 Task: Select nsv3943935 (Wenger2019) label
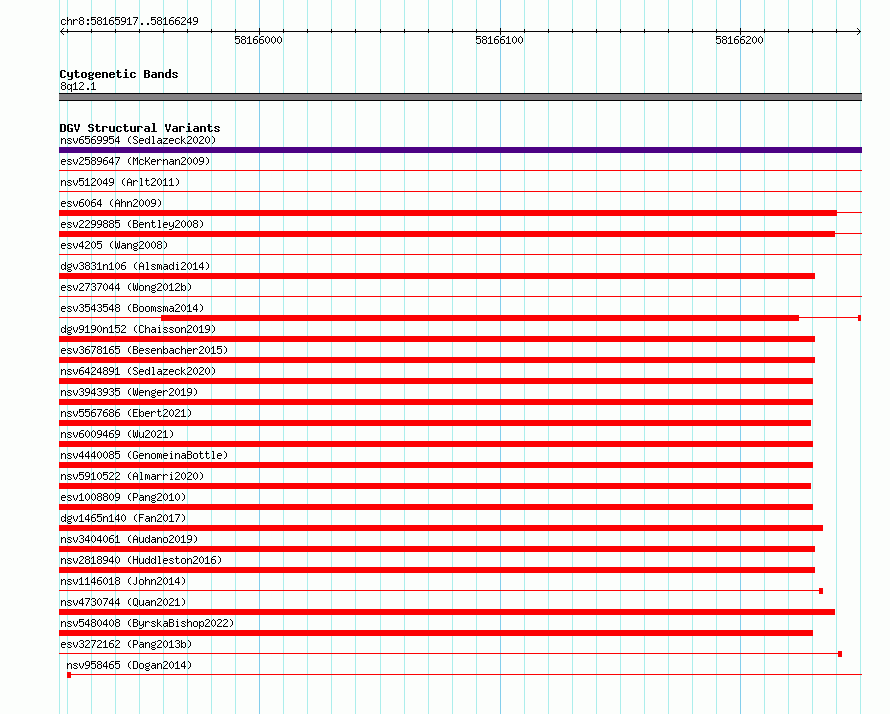[129, 392]
